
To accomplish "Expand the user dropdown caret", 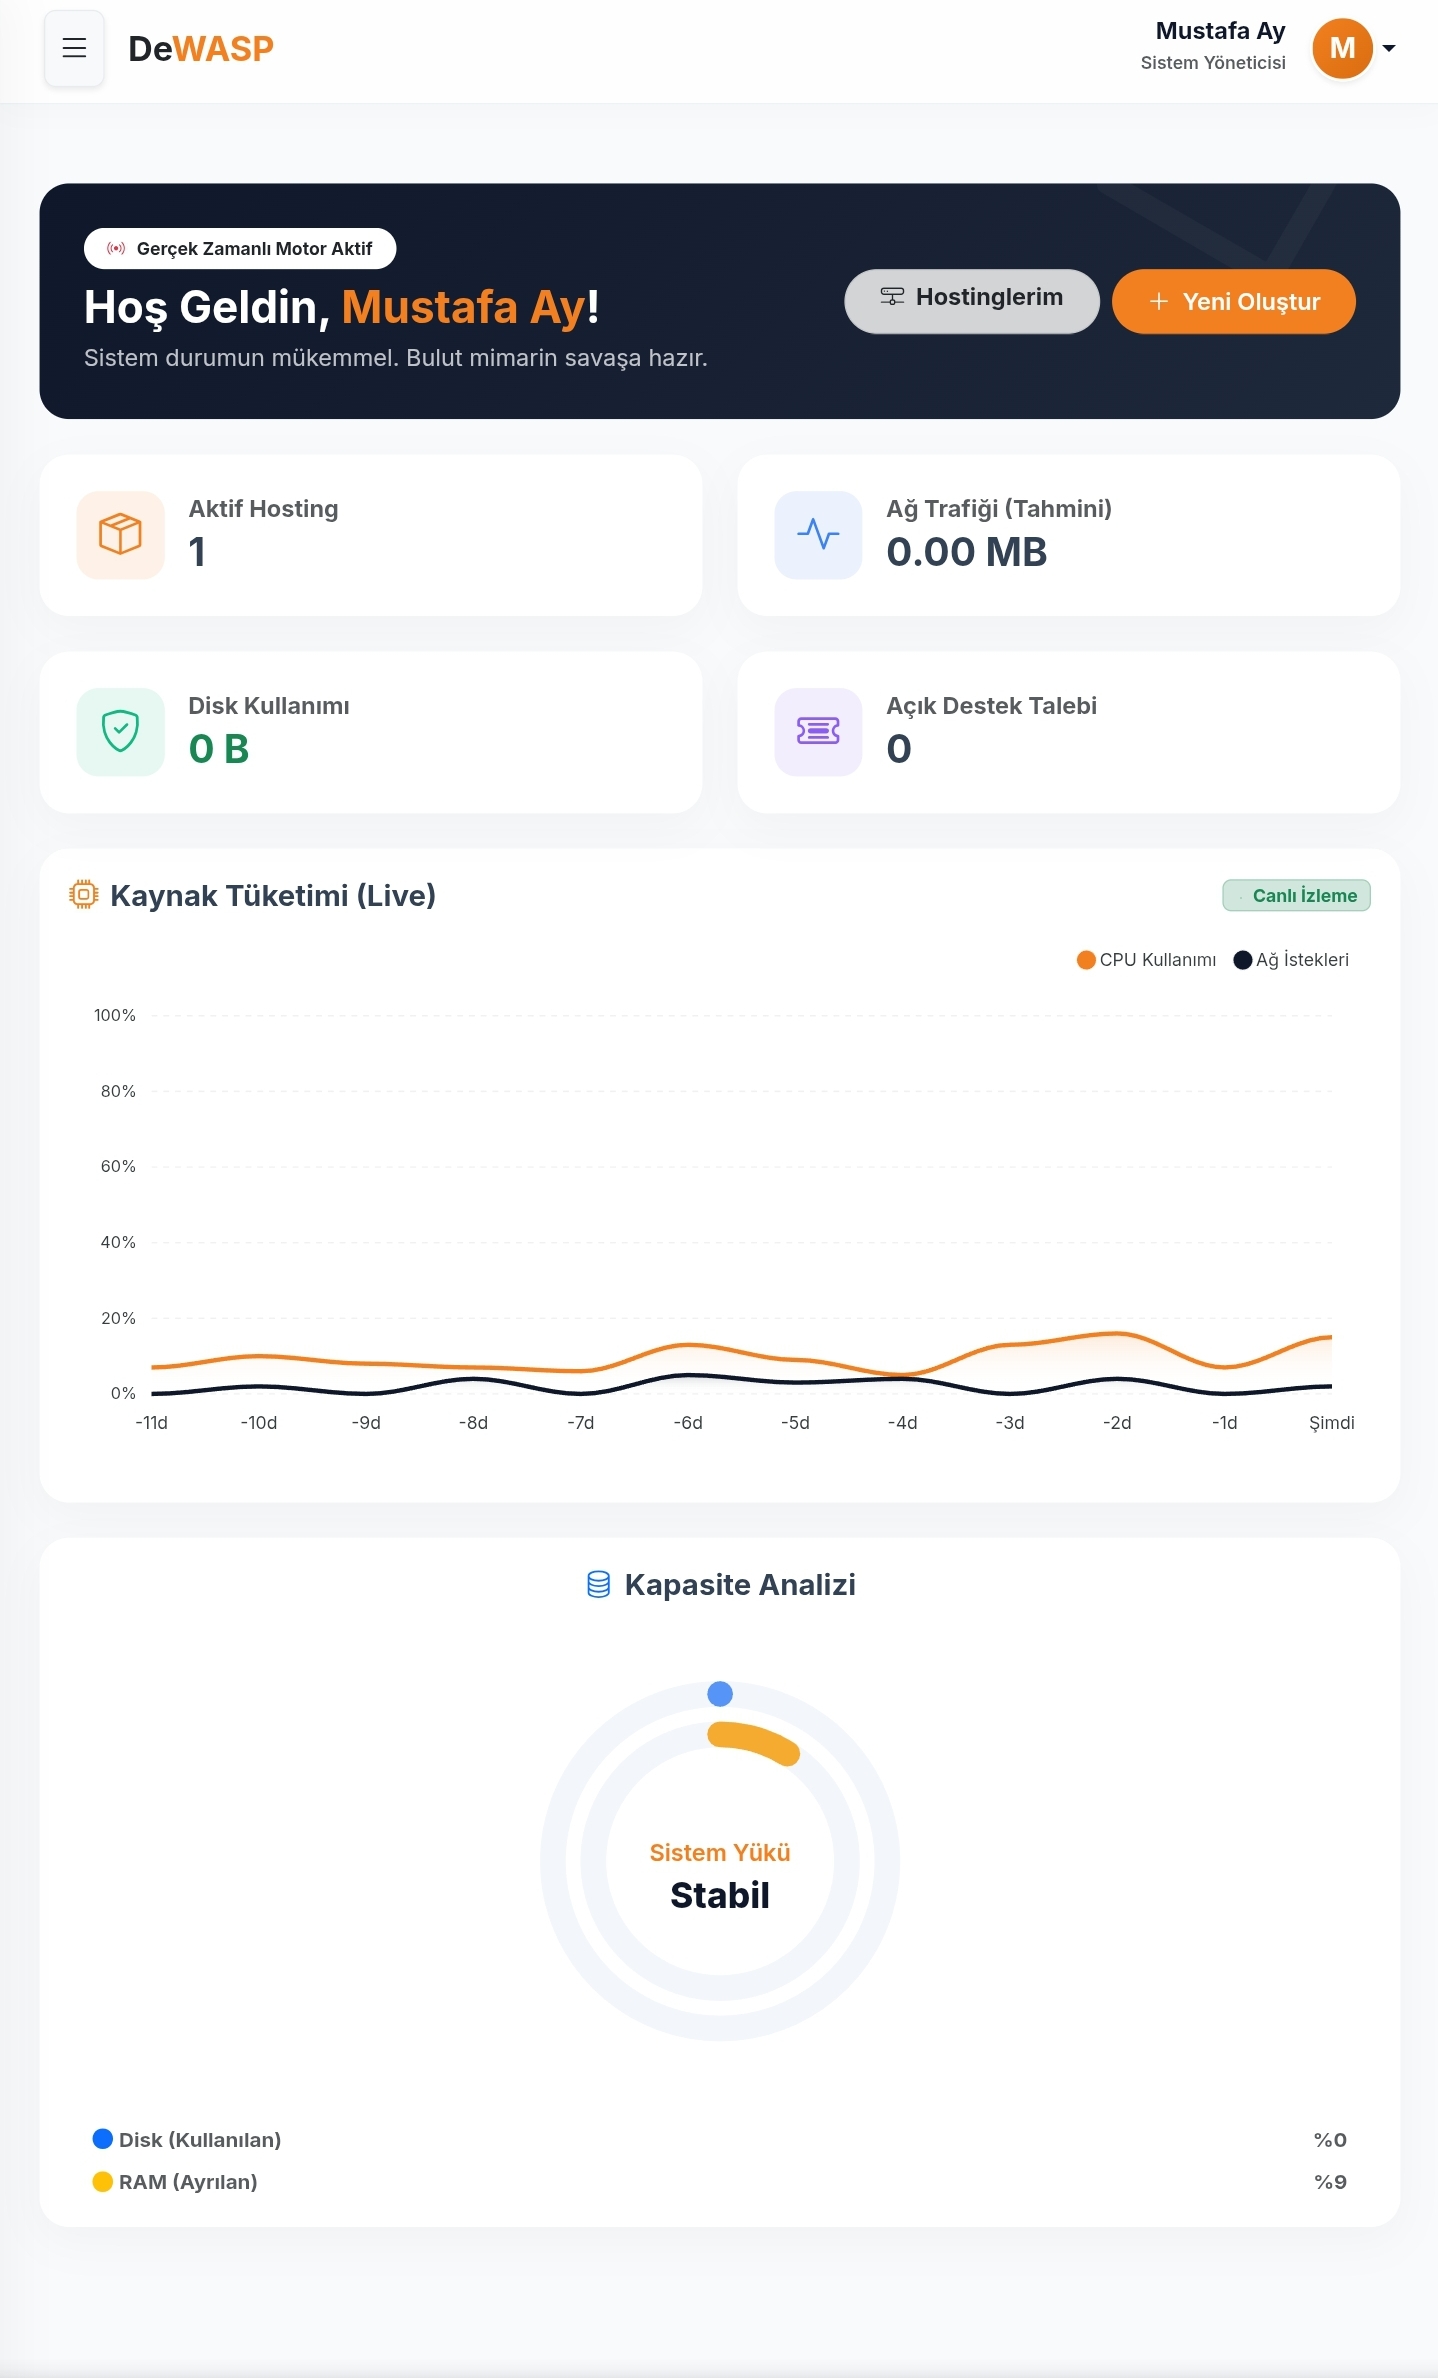I will click(x=1389, y=48).
